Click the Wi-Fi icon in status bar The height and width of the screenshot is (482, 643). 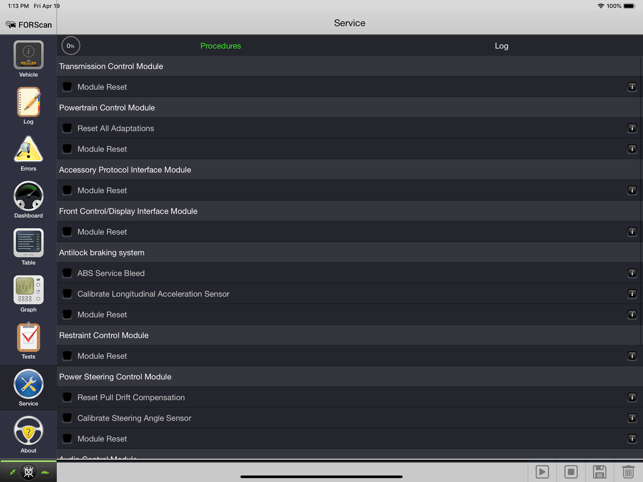(x=601, y=6)
